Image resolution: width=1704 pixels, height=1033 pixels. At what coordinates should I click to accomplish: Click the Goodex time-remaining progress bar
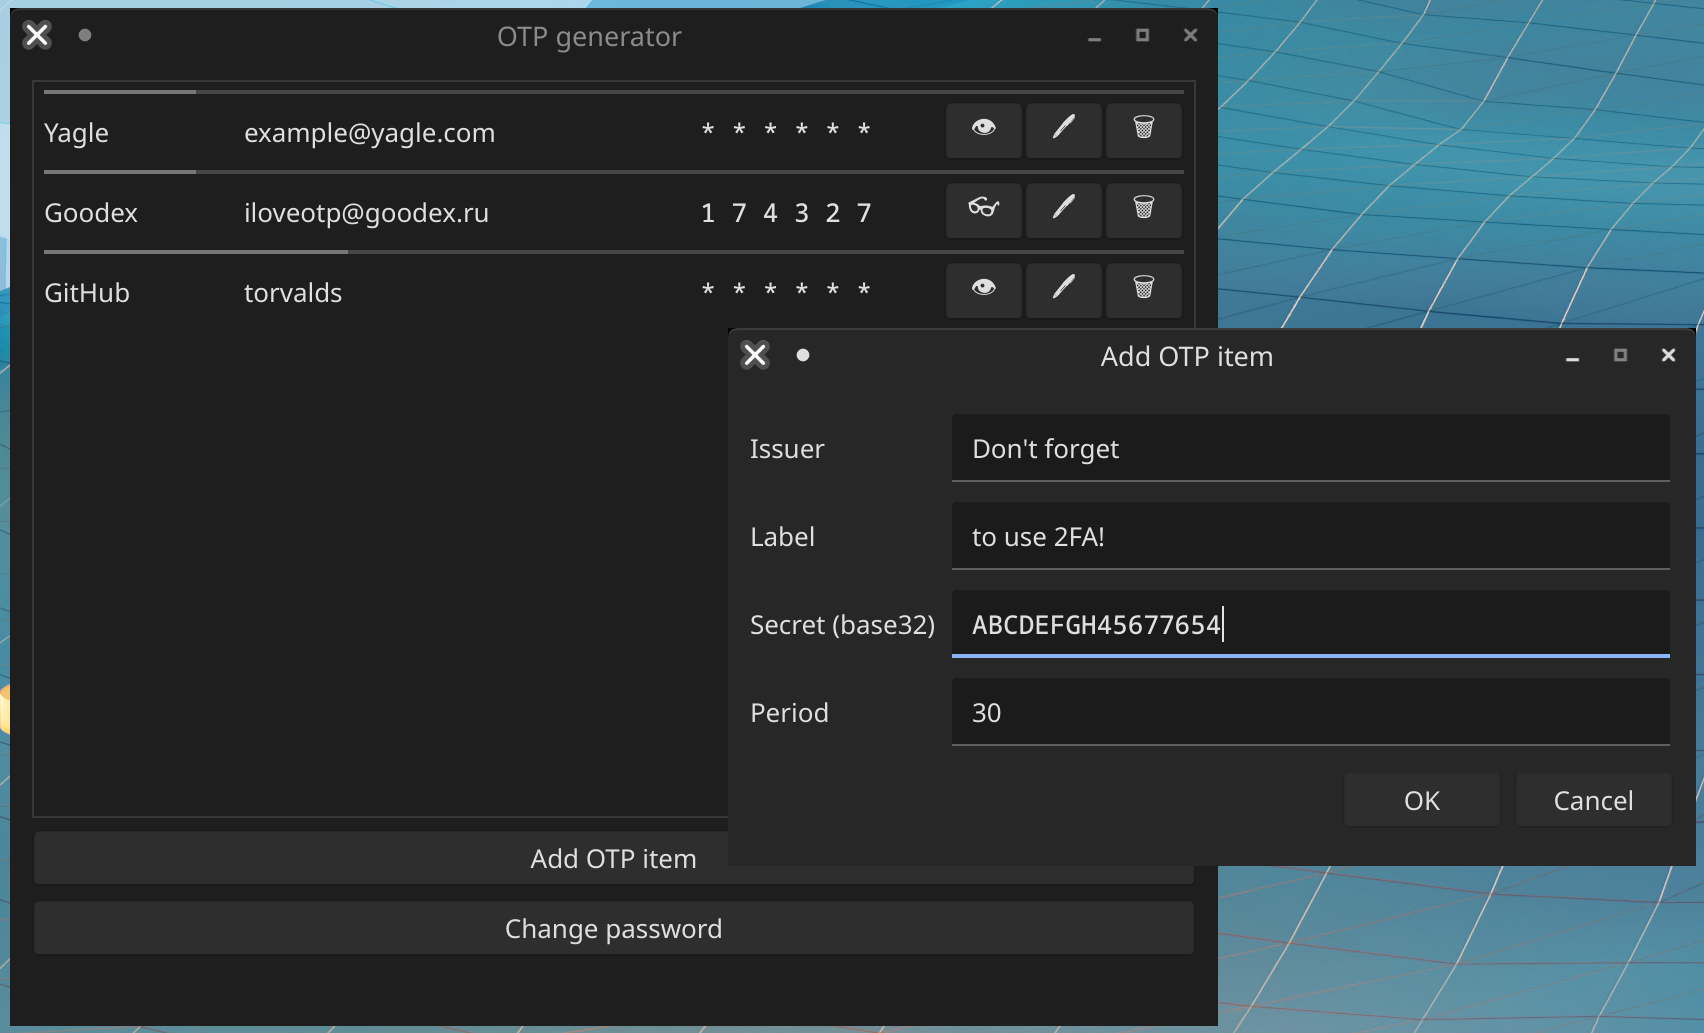coord(613,172)
